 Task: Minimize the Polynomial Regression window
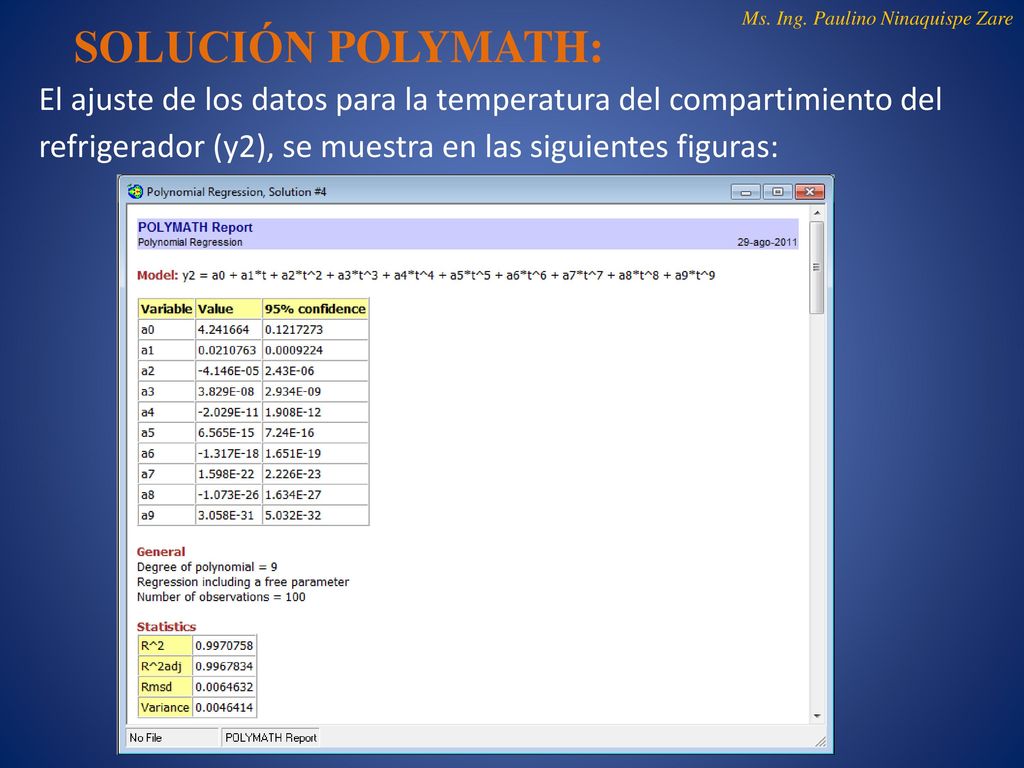tap(746, 192)
